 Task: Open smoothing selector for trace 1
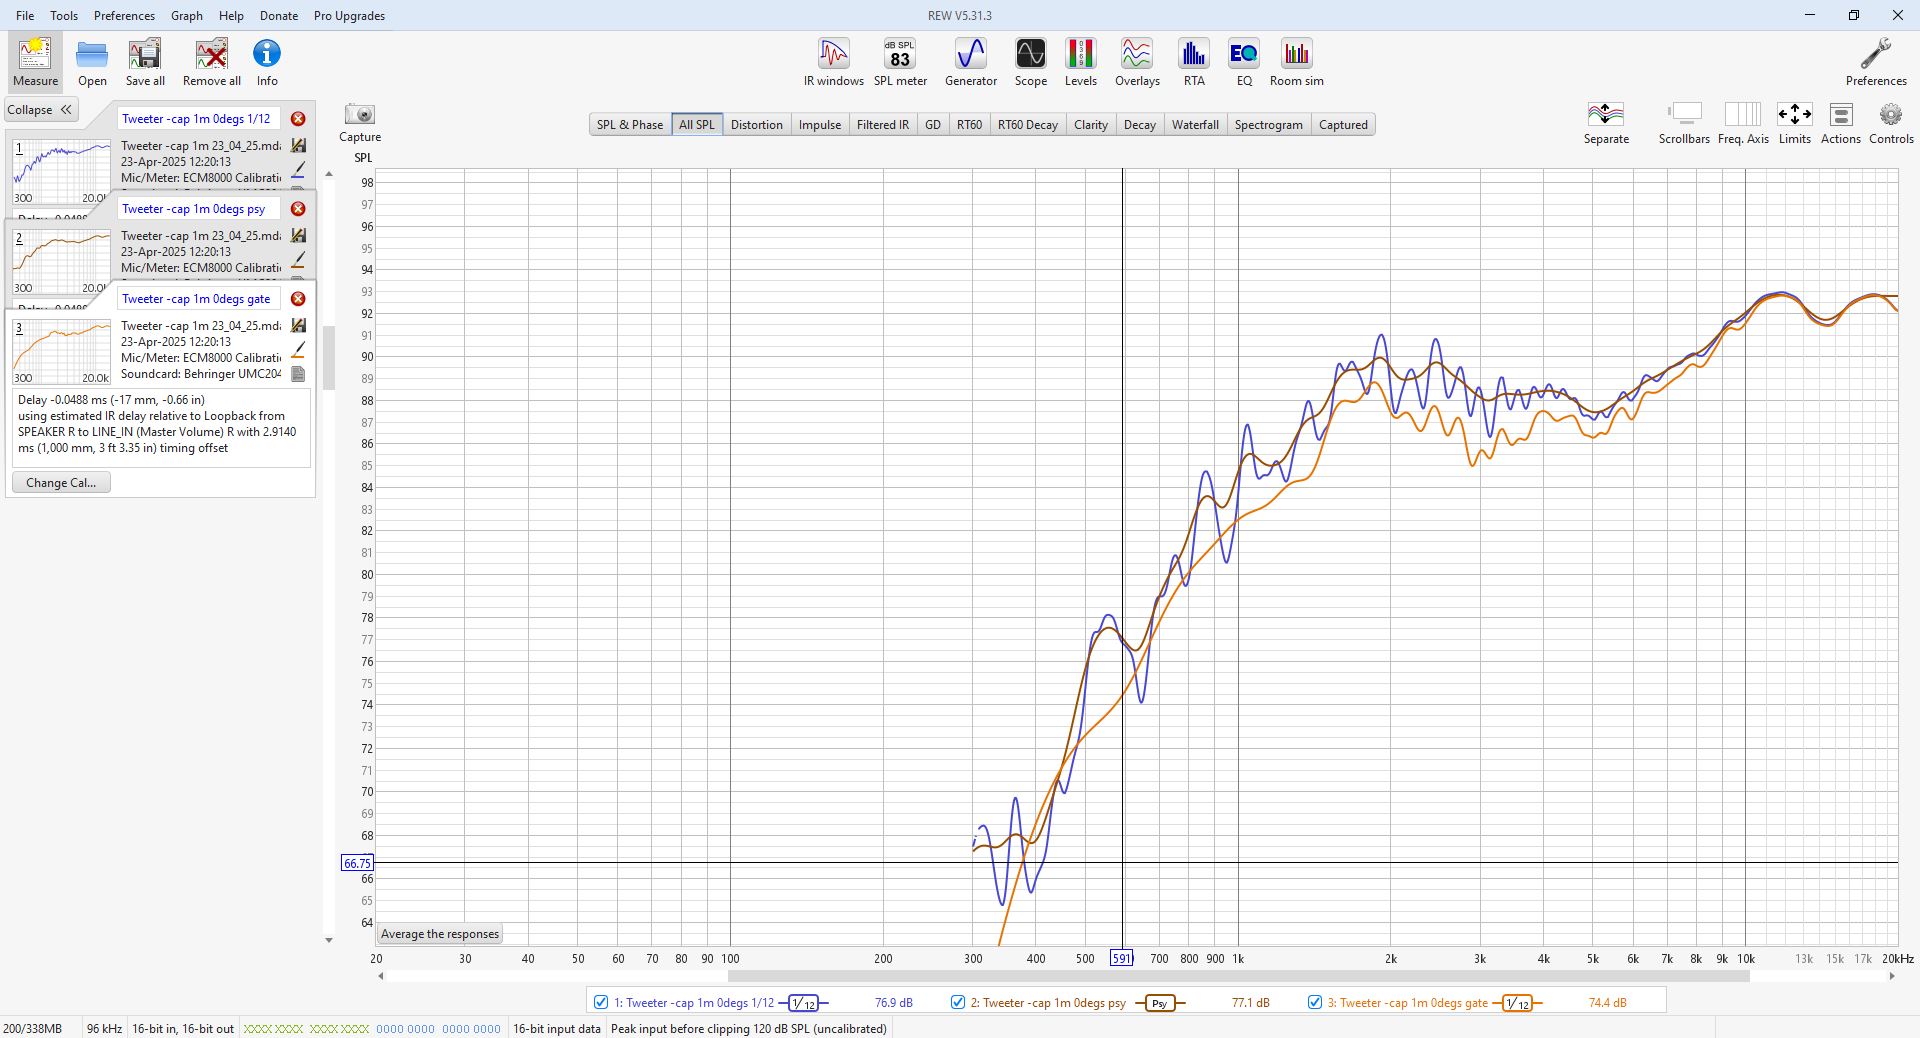(804, 1003)
